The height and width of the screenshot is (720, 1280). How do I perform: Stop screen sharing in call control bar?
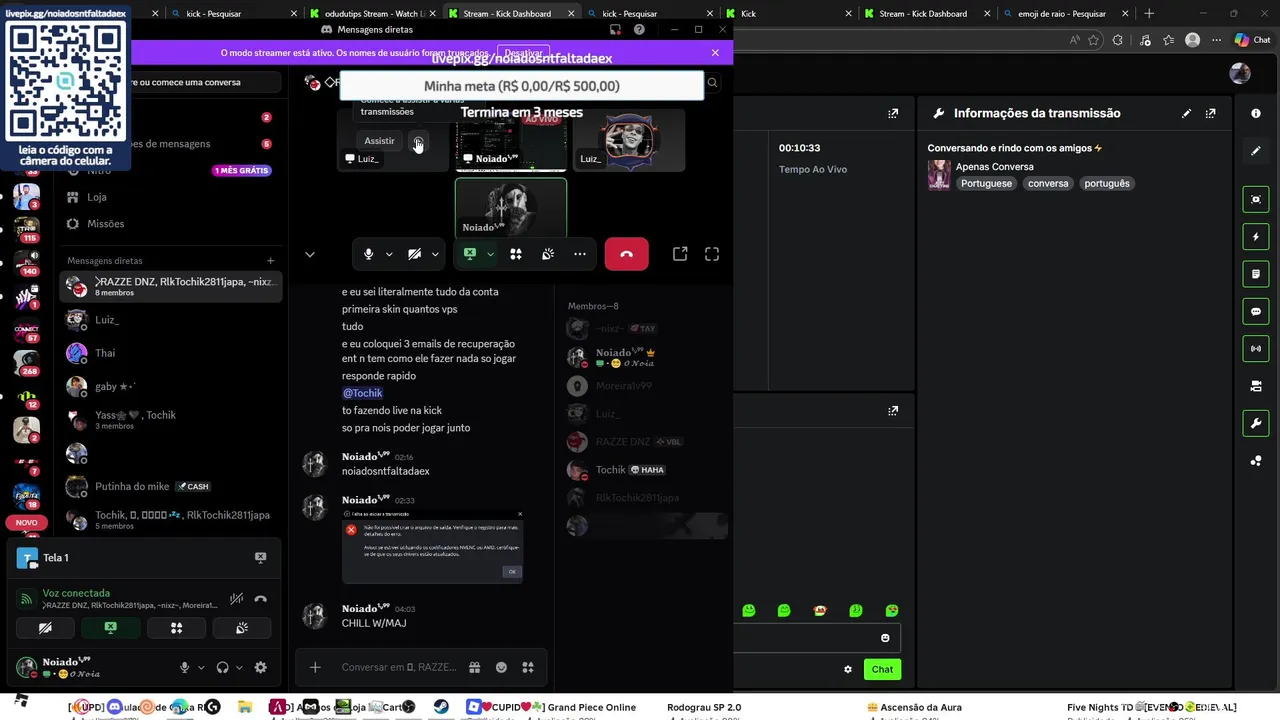pos(470,254)
